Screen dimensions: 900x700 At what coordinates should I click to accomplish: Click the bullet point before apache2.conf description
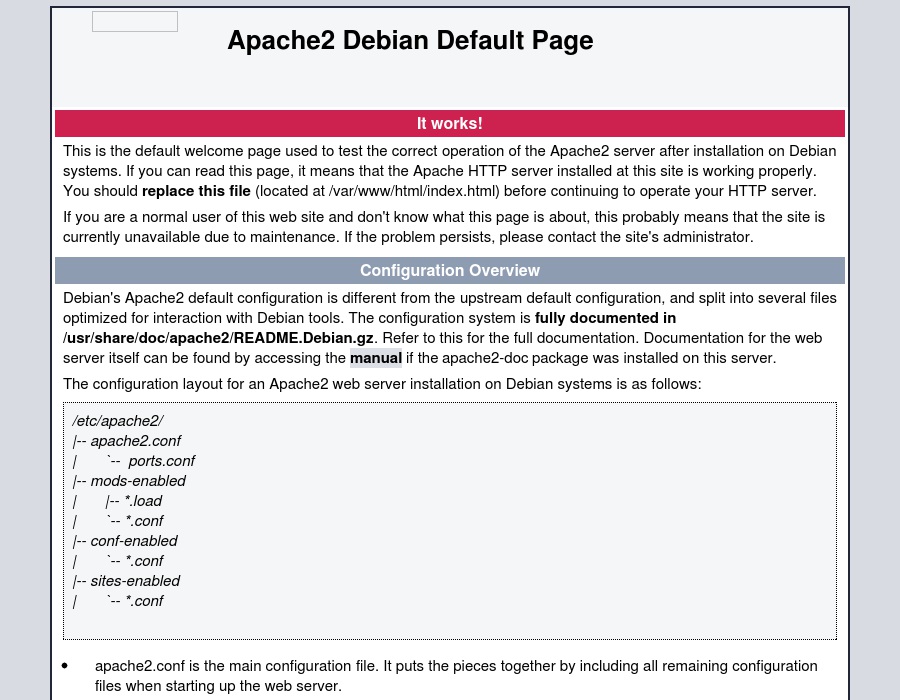pos(65,666)
